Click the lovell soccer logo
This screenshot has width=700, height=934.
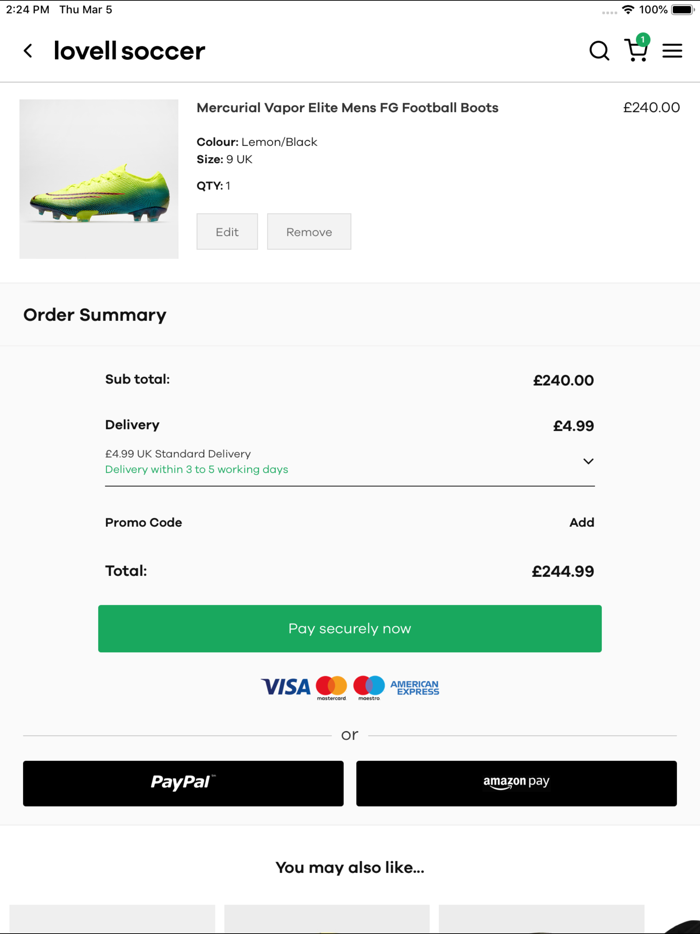pyautogui.click(x=129, y=51)
